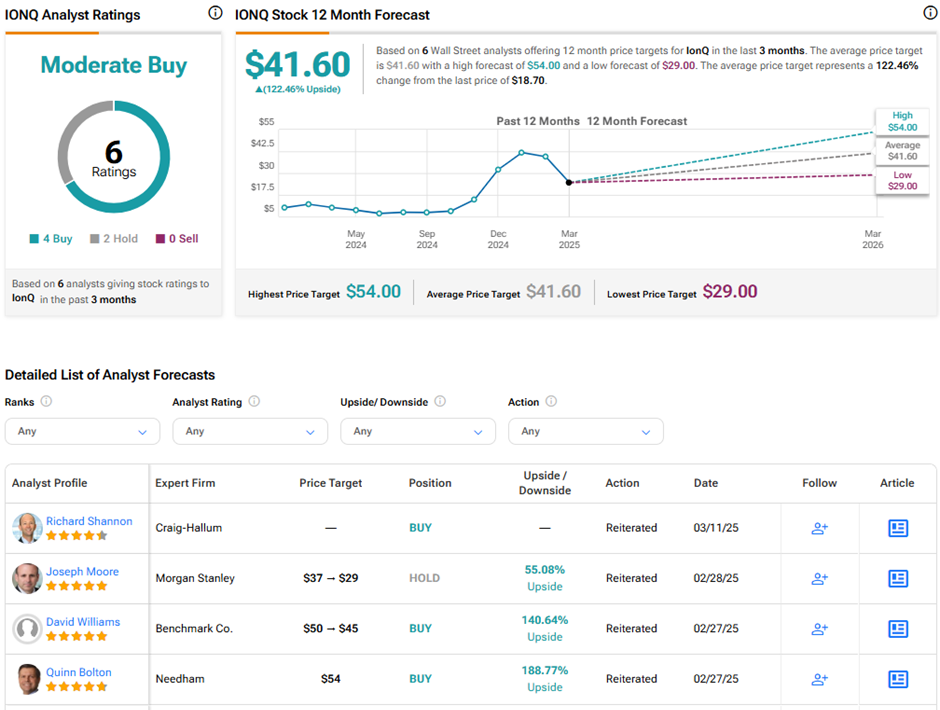This screenshot has height=710, width=940.
Task: Click info icon beside 12 Month Forecast header
Action: coord(929,13)
